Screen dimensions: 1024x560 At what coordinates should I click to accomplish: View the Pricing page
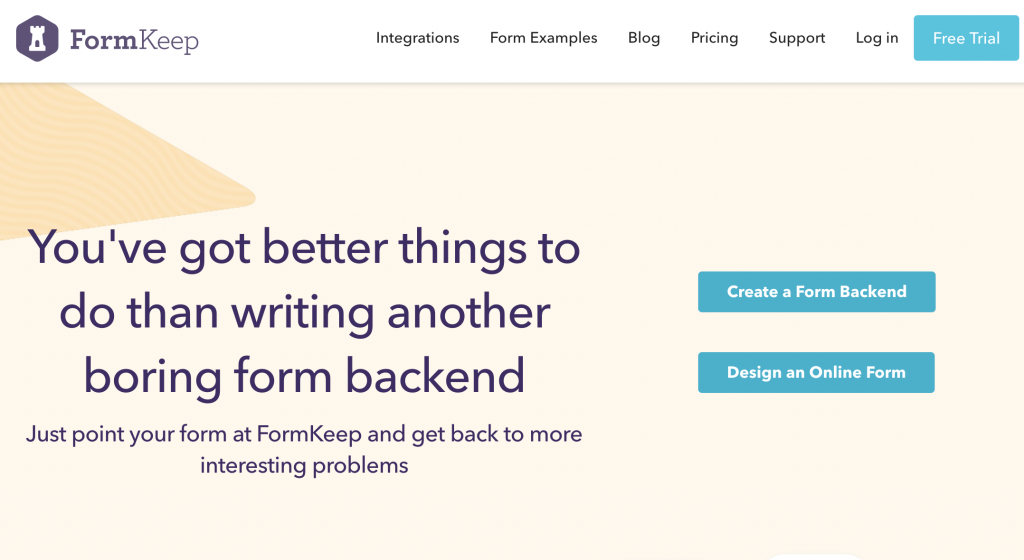click(714, 38)
